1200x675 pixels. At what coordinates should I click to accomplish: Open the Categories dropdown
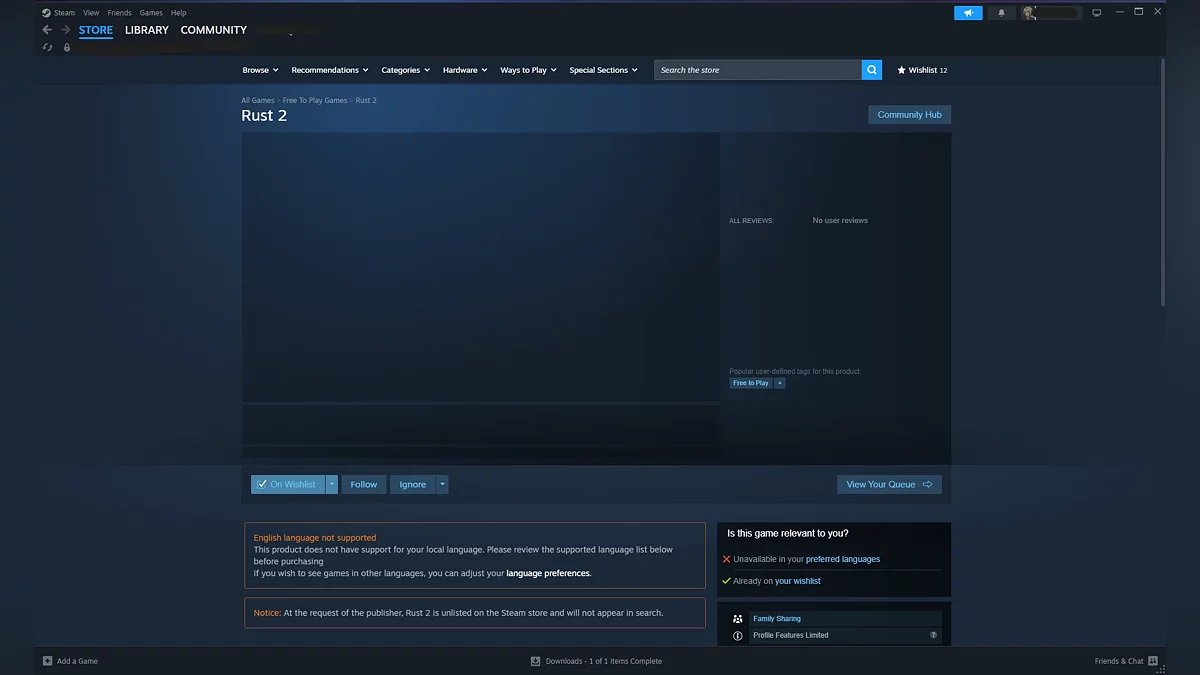pyautogui.click(x=404, y=69)
